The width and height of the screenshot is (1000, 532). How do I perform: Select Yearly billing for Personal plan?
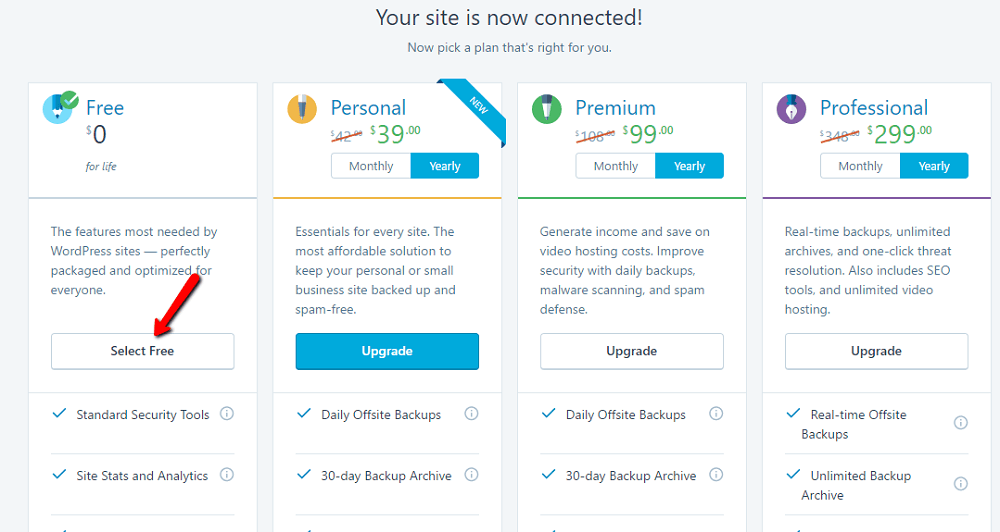tap(445, 166)
